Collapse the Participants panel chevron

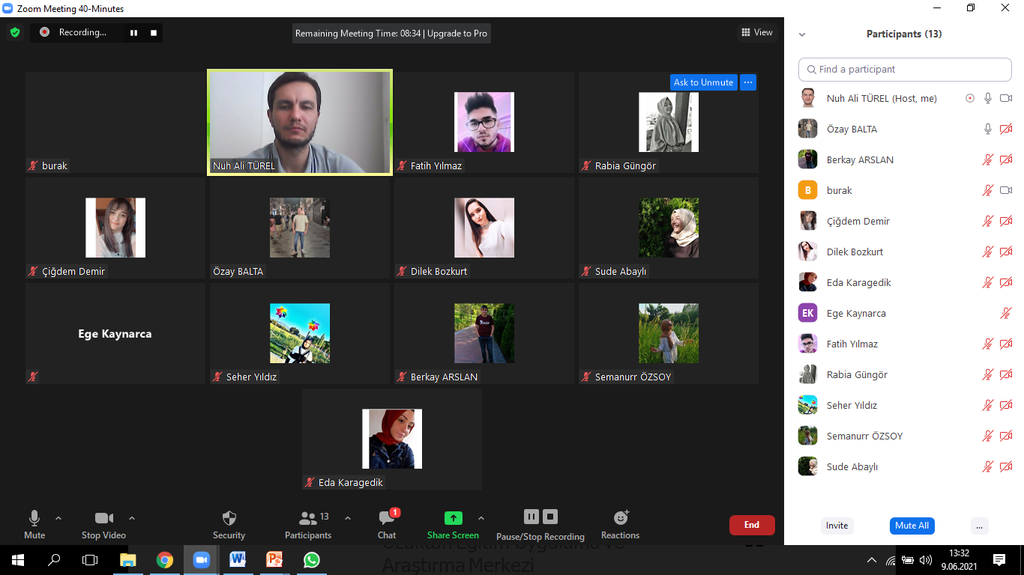click(x=802, y=34)
